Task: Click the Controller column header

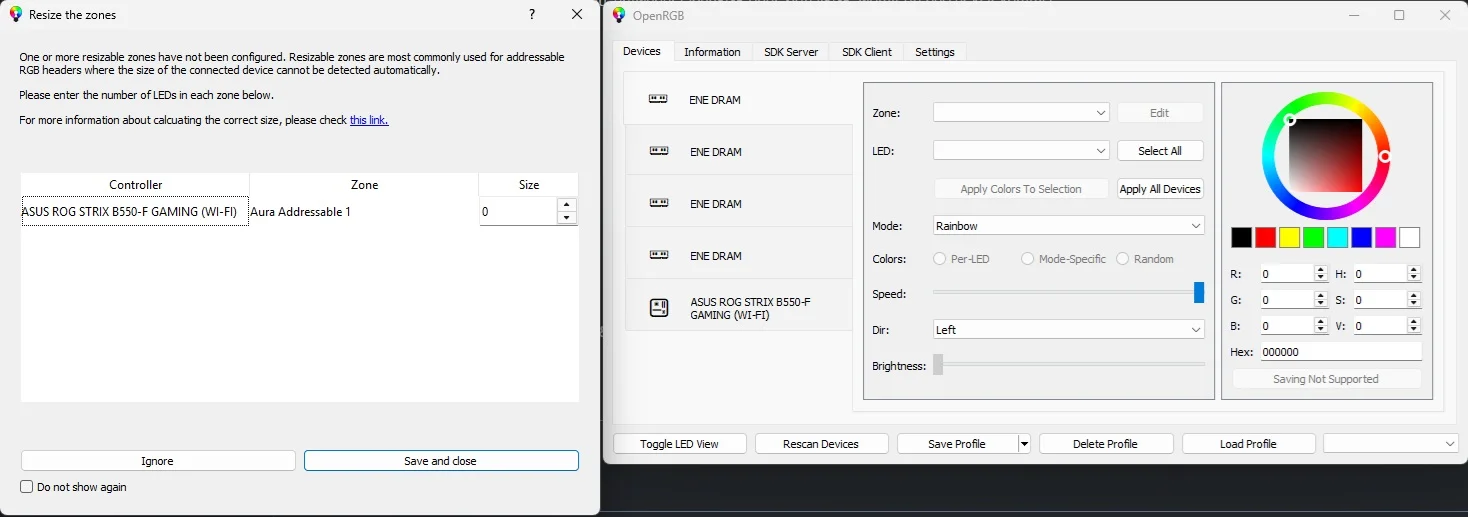Action: coord(135,185)
